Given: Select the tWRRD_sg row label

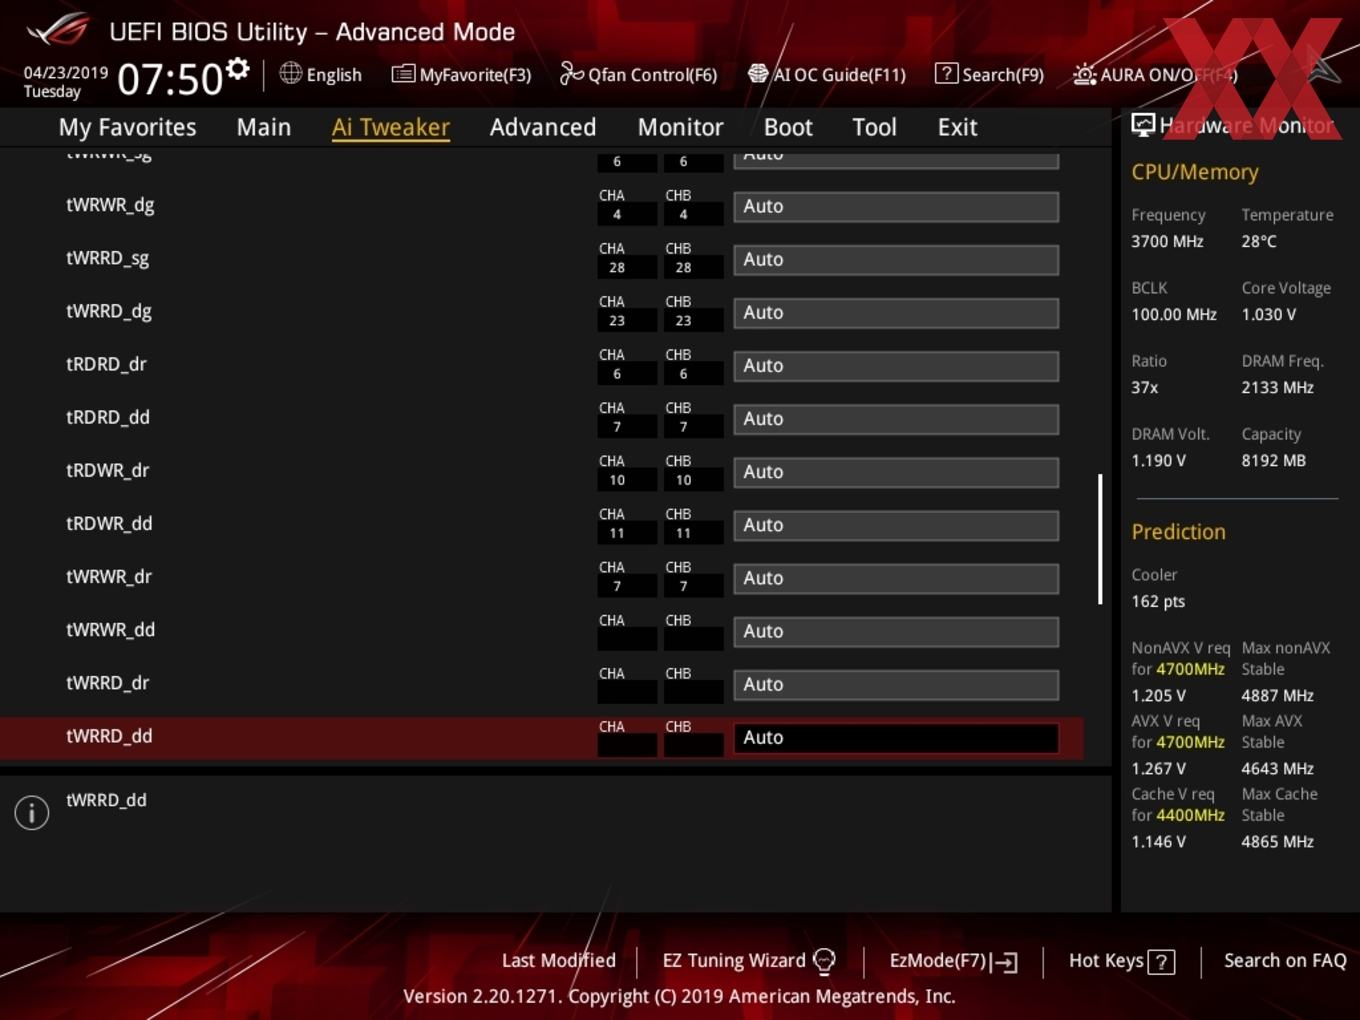Looking at the screenshot, I should [107, 258].
